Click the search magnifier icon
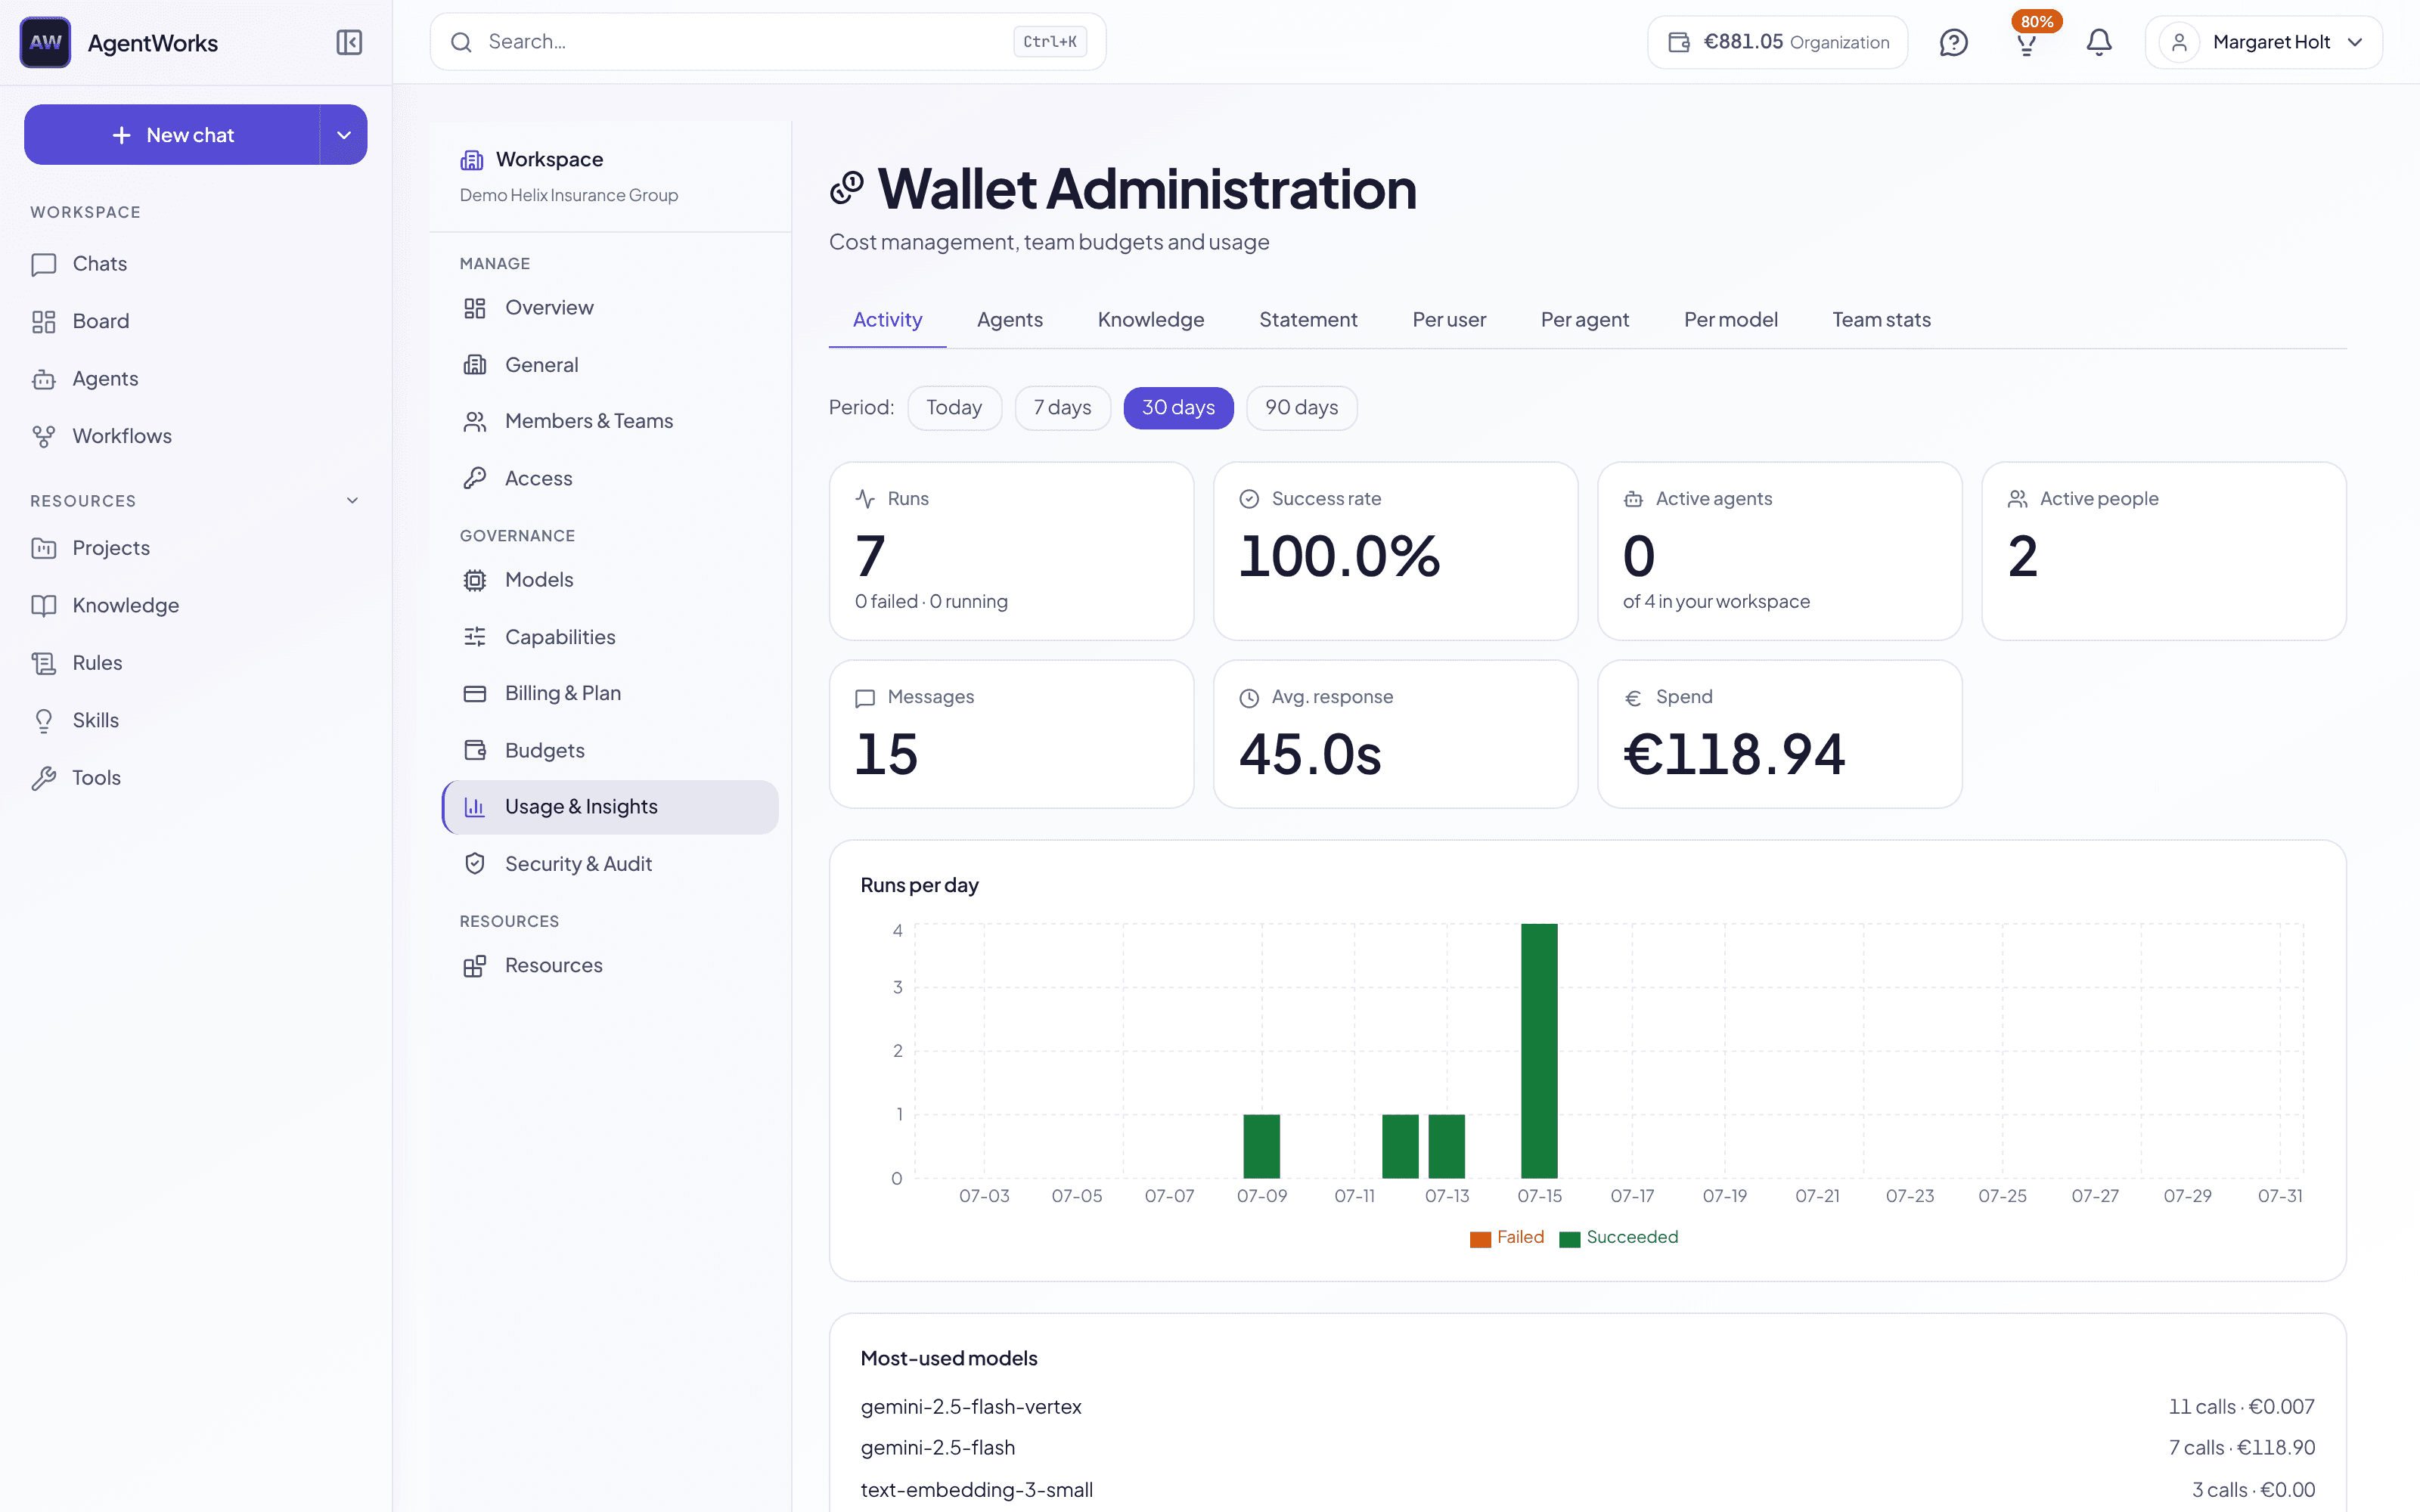 point(461,42)
